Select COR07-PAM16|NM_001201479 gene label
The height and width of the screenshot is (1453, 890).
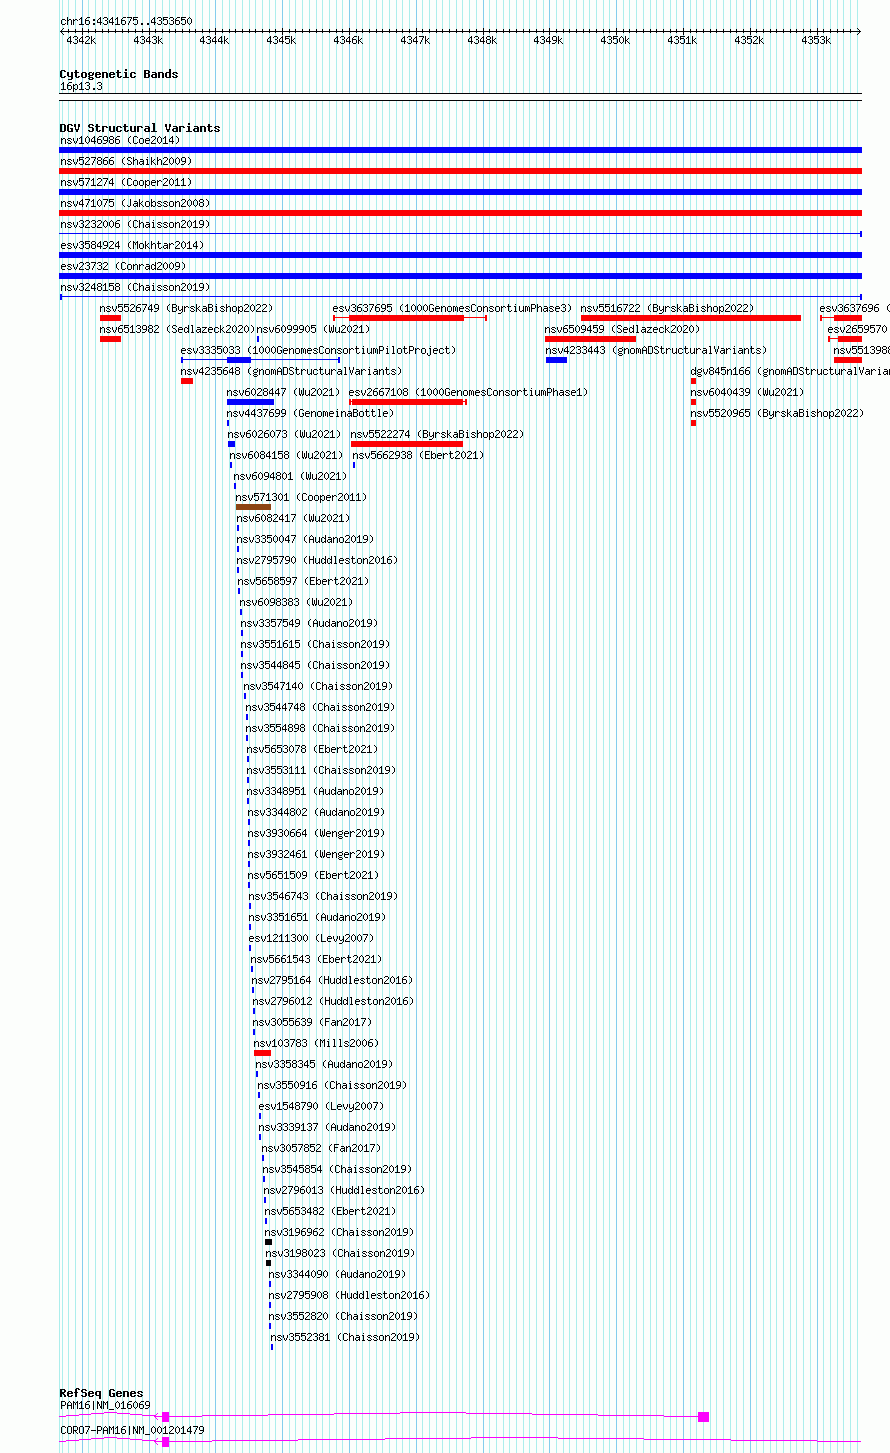click(132, 1430)
